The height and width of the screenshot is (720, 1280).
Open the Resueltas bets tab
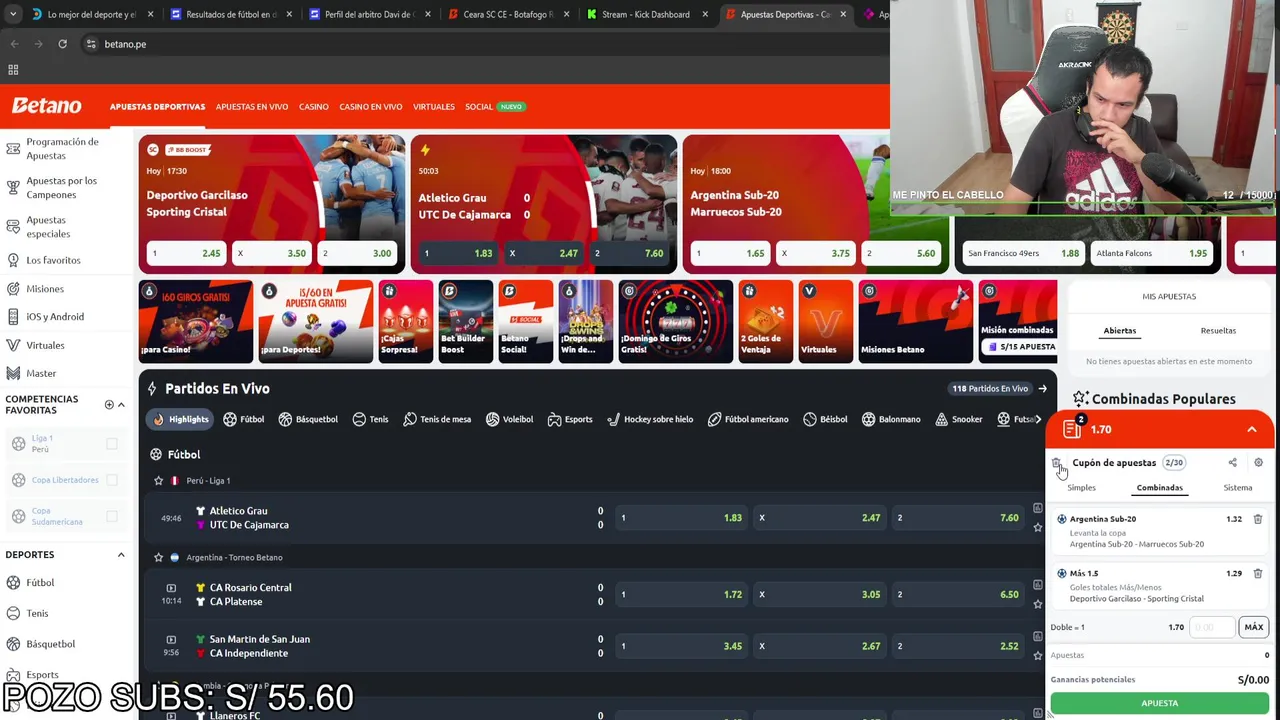(1218, 331)
